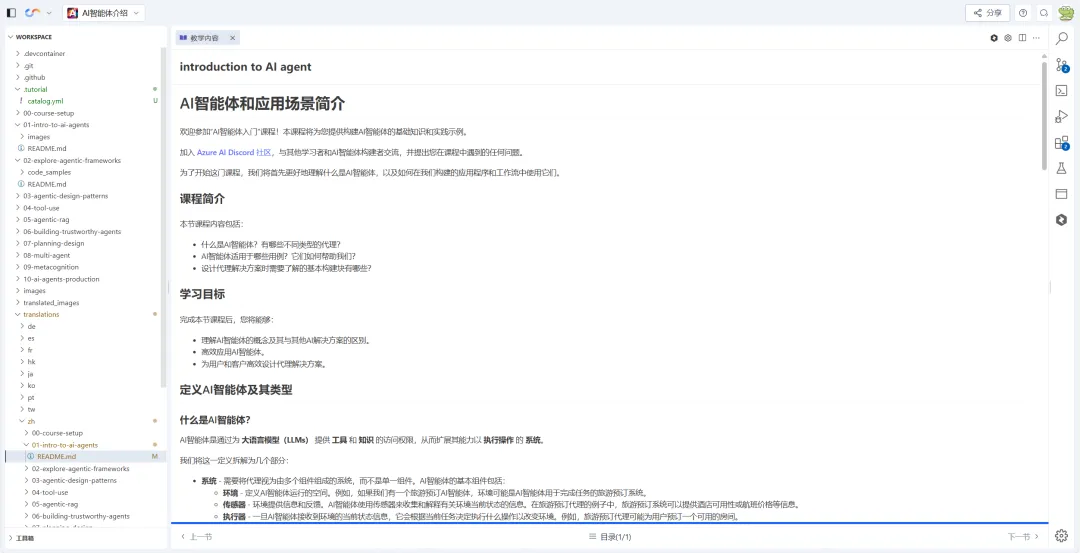Click the circular target icon in editor toolbar
The height and width of the screenshot is (553, 1080).
point(1008,38)
